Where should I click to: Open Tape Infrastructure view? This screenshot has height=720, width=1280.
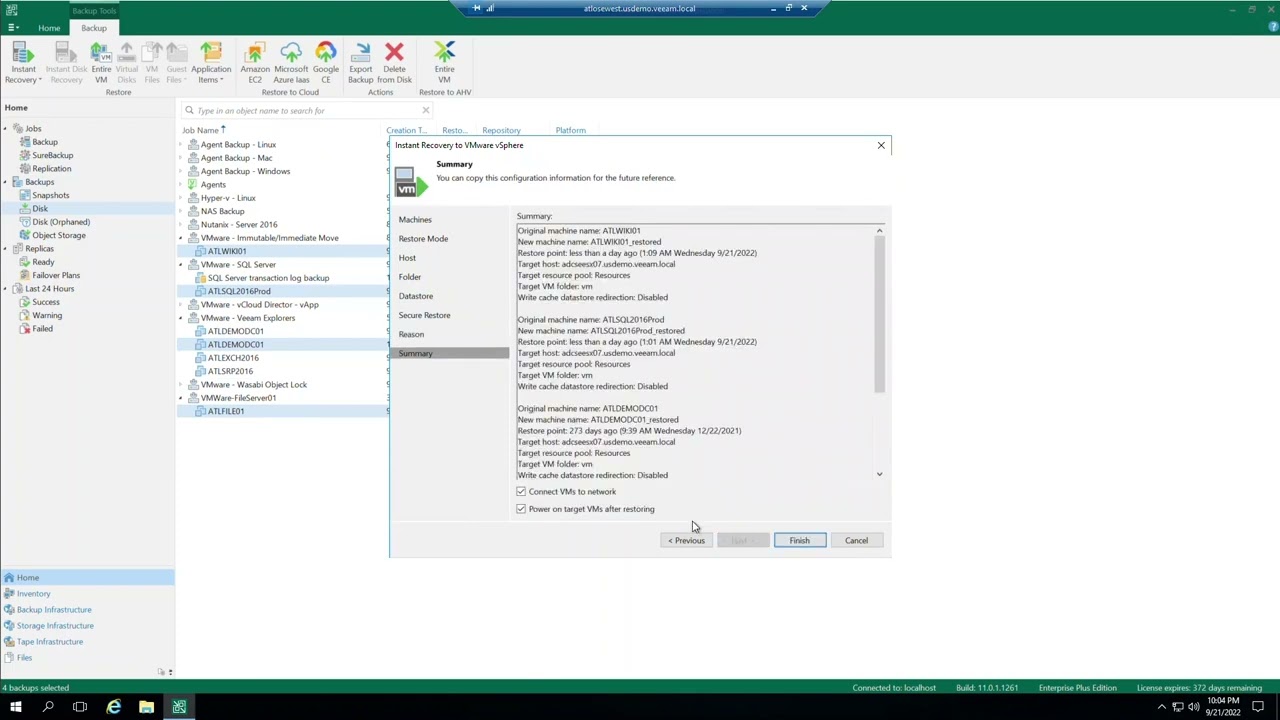pos(50,641)
